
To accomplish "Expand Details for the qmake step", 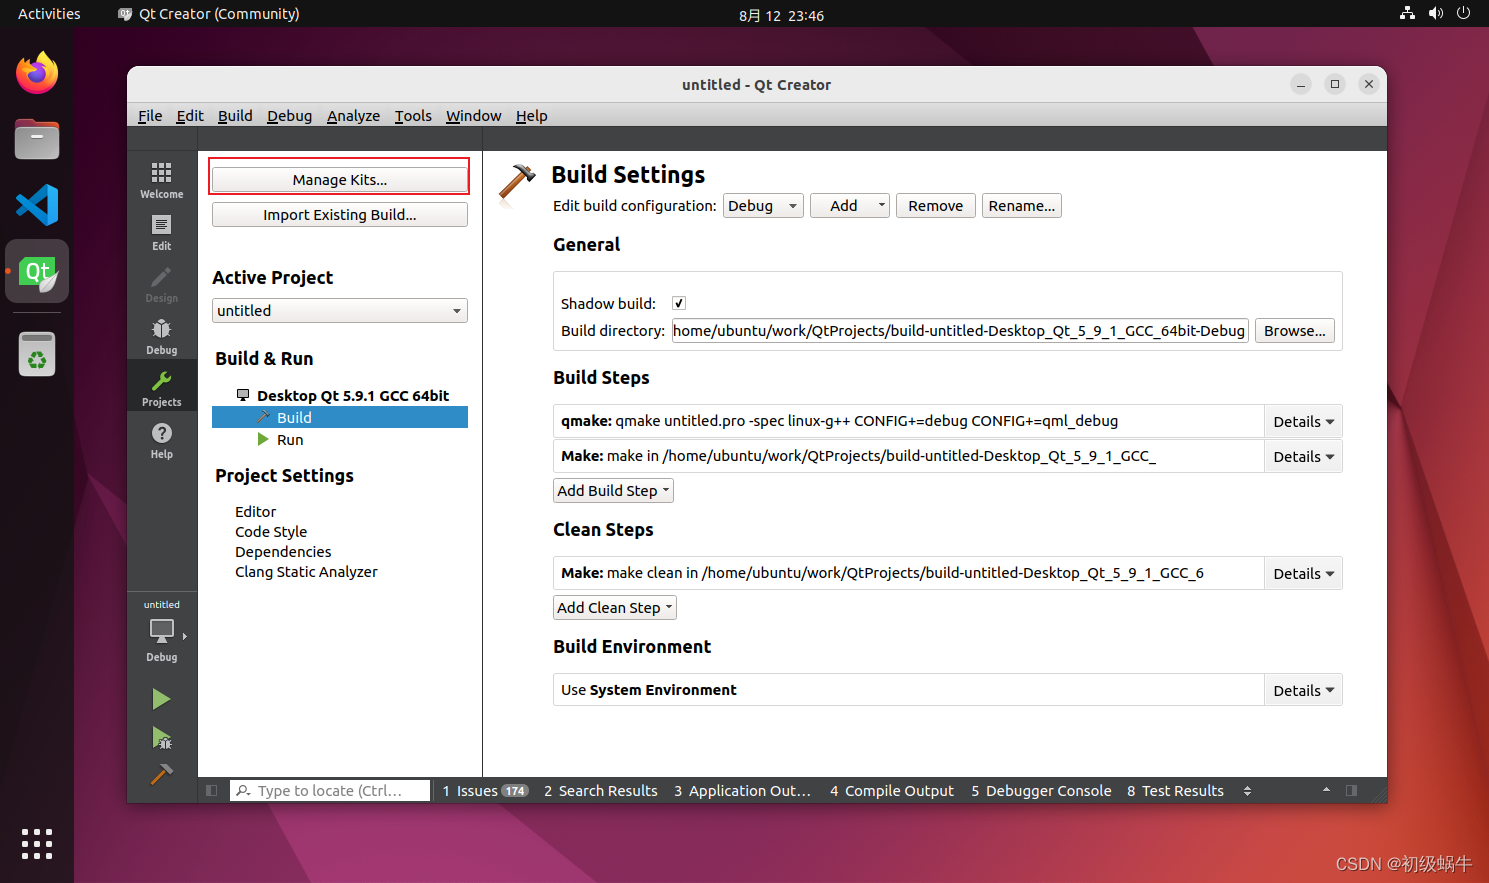I will (1303, 421).
